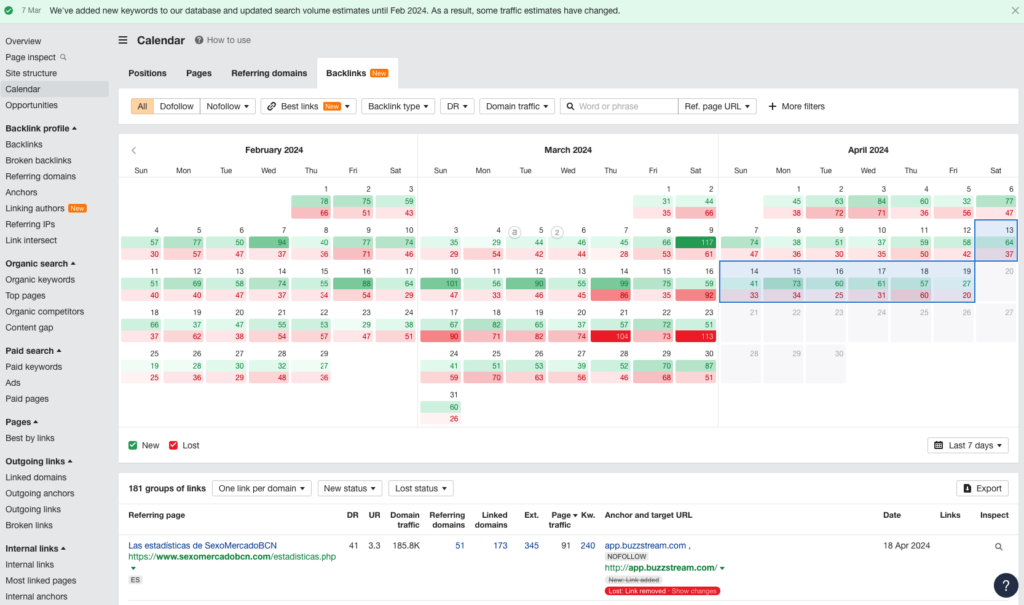
Task: Open the One link per domain dropdown
Action: pyautogui.click(x=261, y=488)
